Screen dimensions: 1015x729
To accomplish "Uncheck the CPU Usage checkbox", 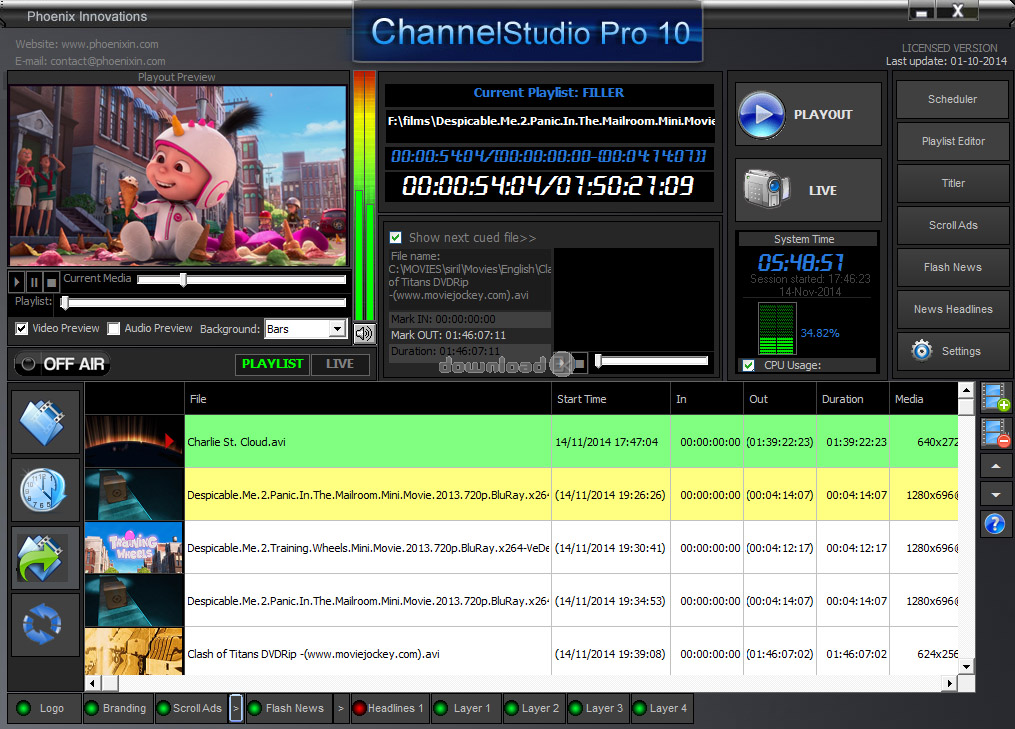I will click(x=748, y=365).
